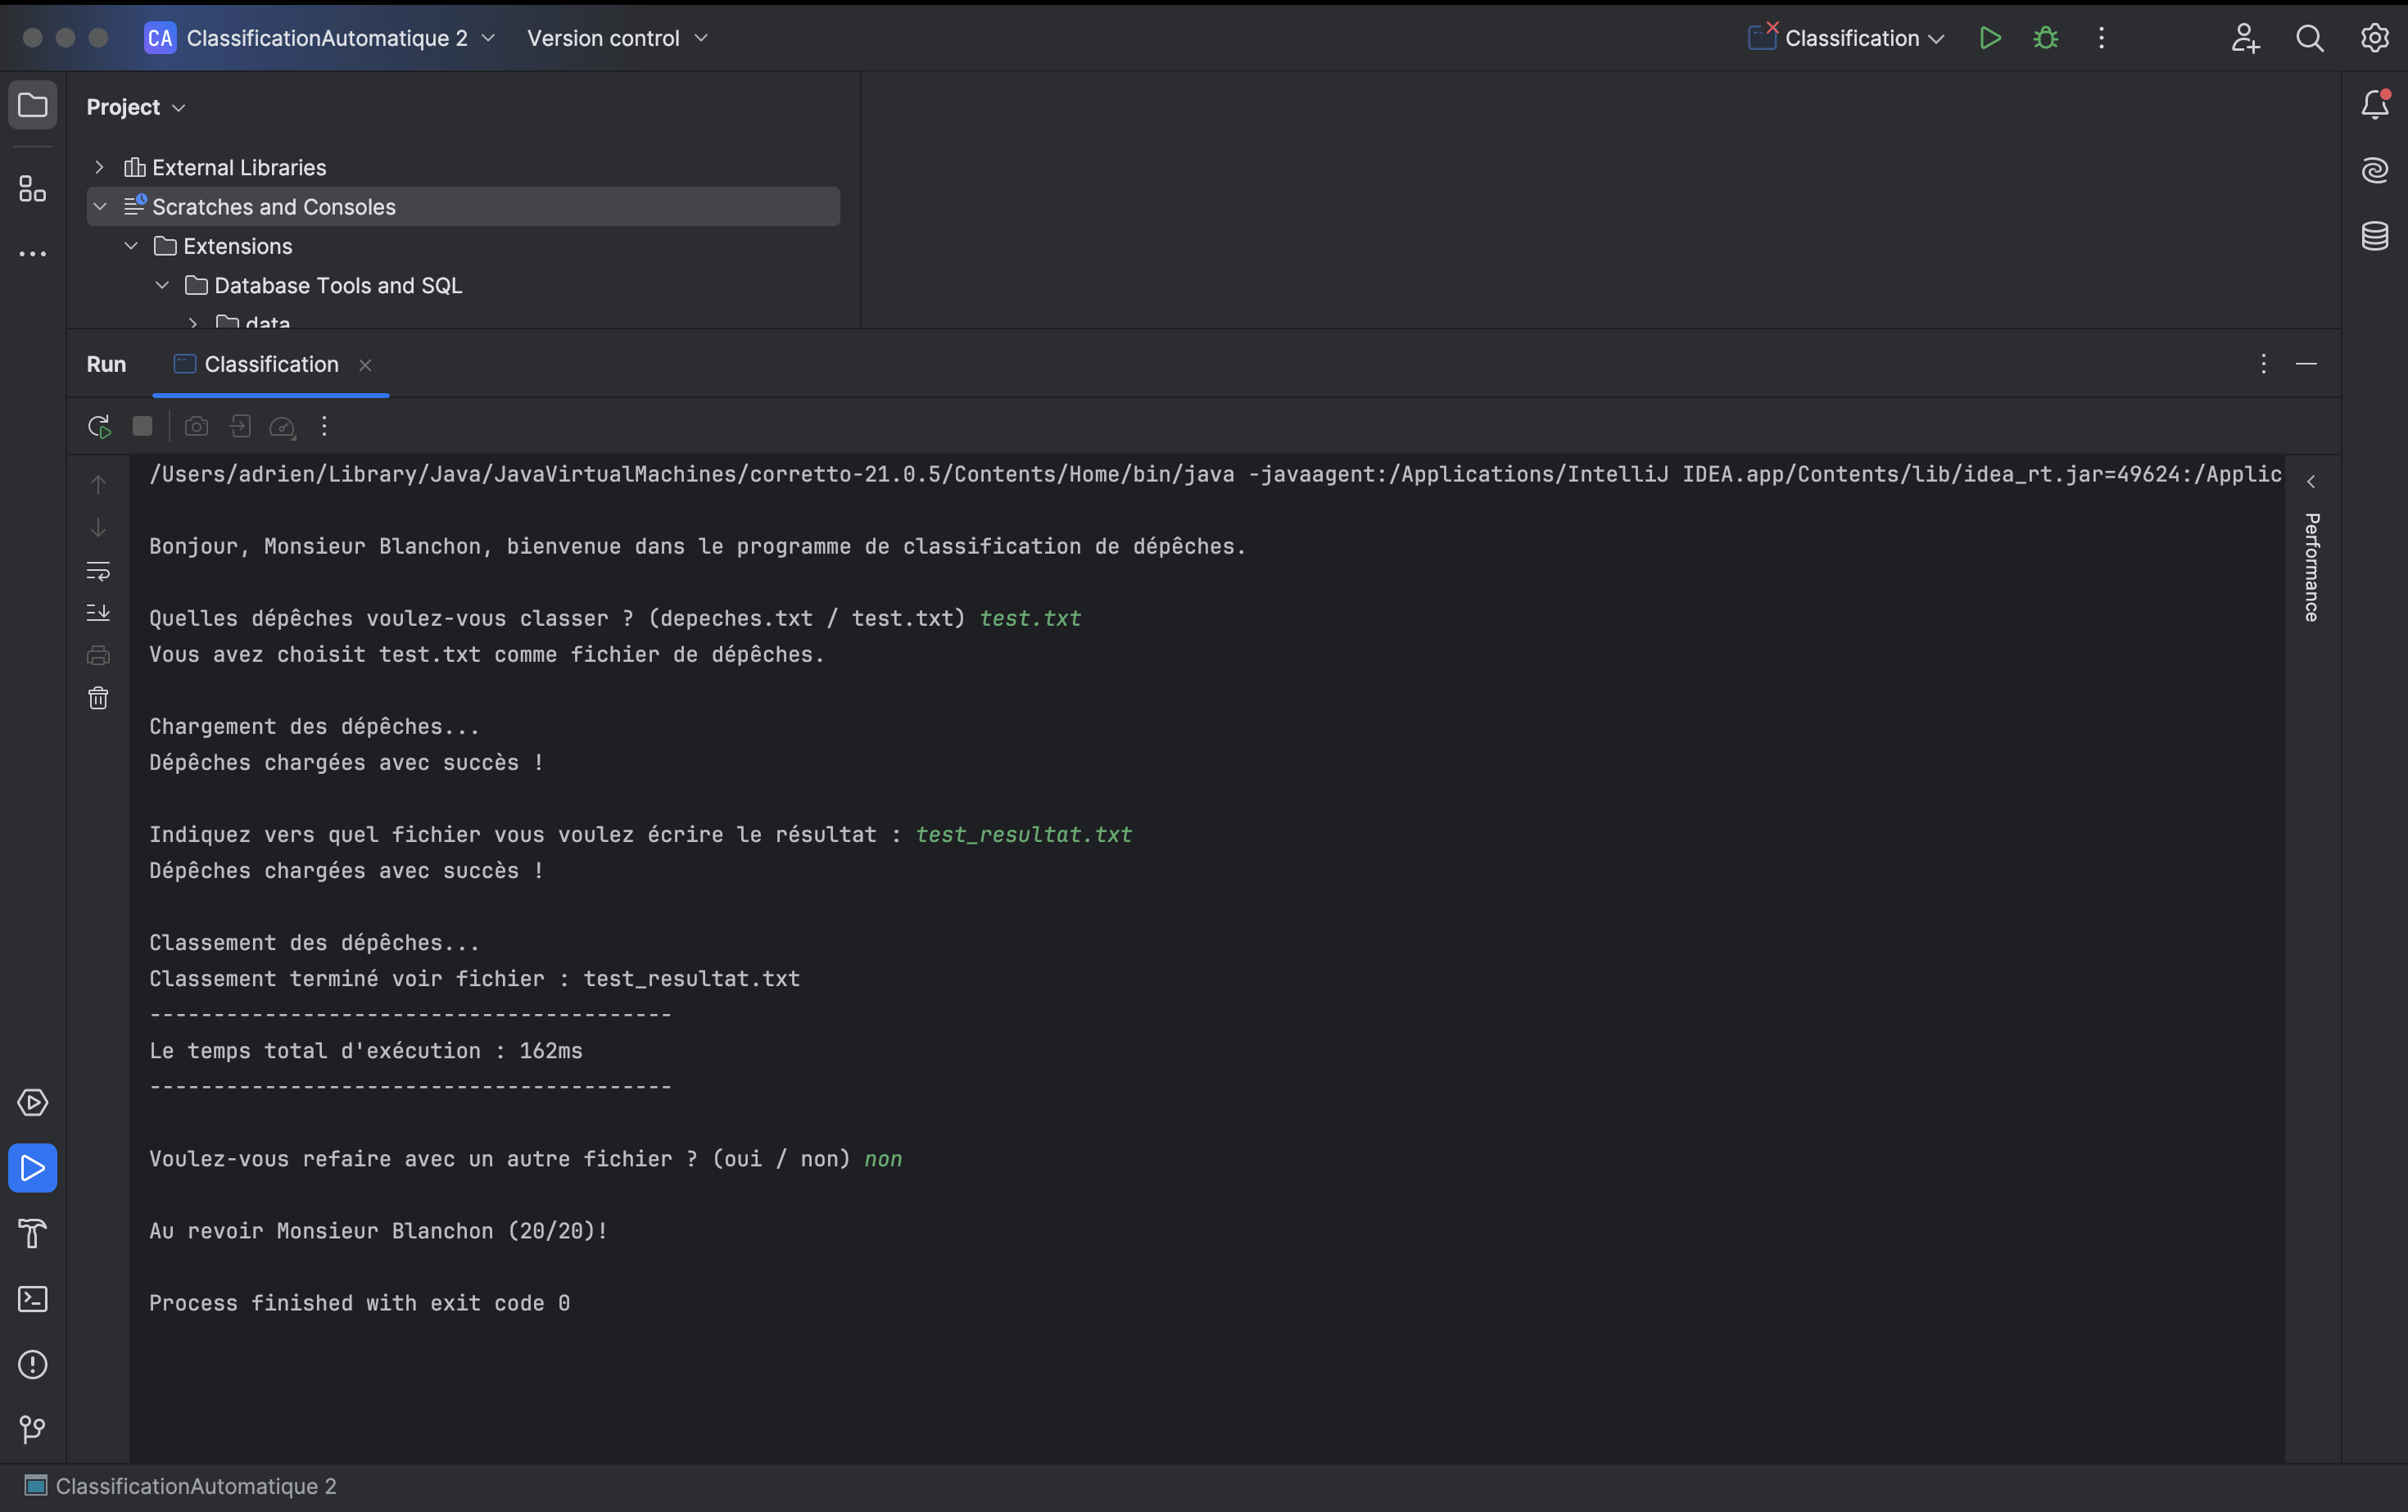Image resolution: width=2408 pixels, height=1512 pixels.
Task: Open the Notifications bell icon
Action: [x=2375, y=104]
